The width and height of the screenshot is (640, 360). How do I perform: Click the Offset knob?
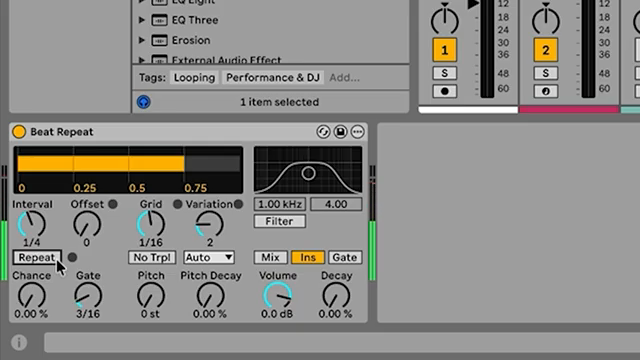pyautogui.click(x=87, y=224)
